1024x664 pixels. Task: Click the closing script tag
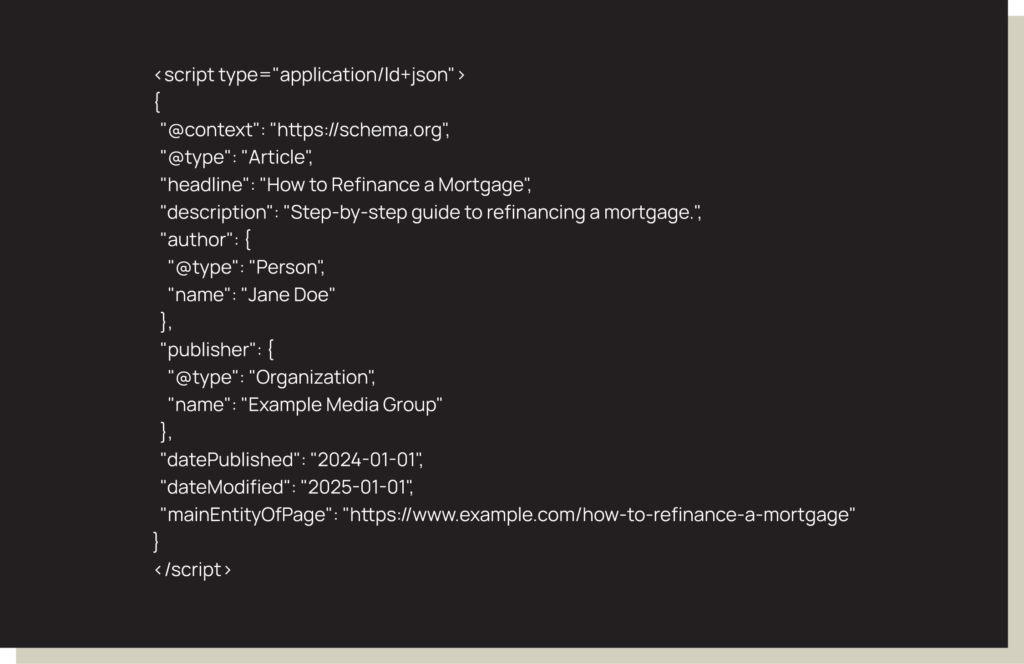click(x=193, y=570)
